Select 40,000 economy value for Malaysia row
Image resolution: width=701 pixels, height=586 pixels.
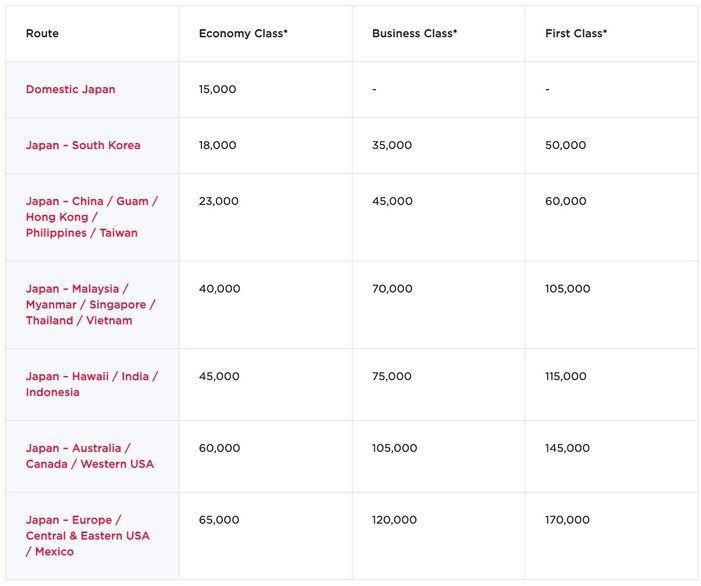coord(220,289)
